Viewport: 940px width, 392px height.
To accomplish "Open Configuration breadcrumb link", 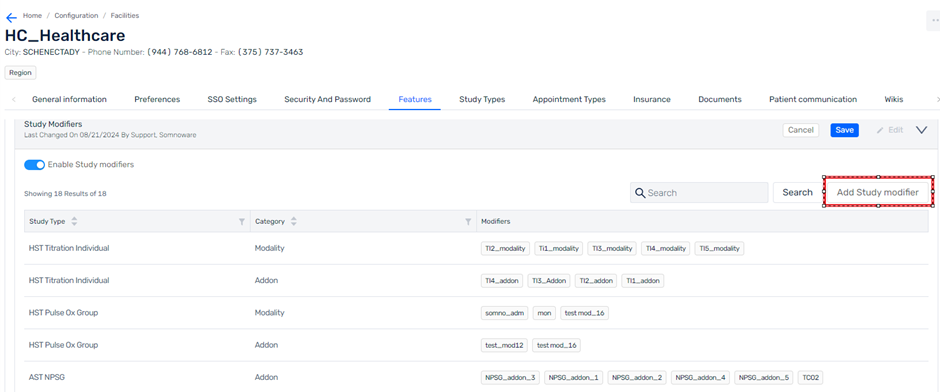I will [76, 16].
